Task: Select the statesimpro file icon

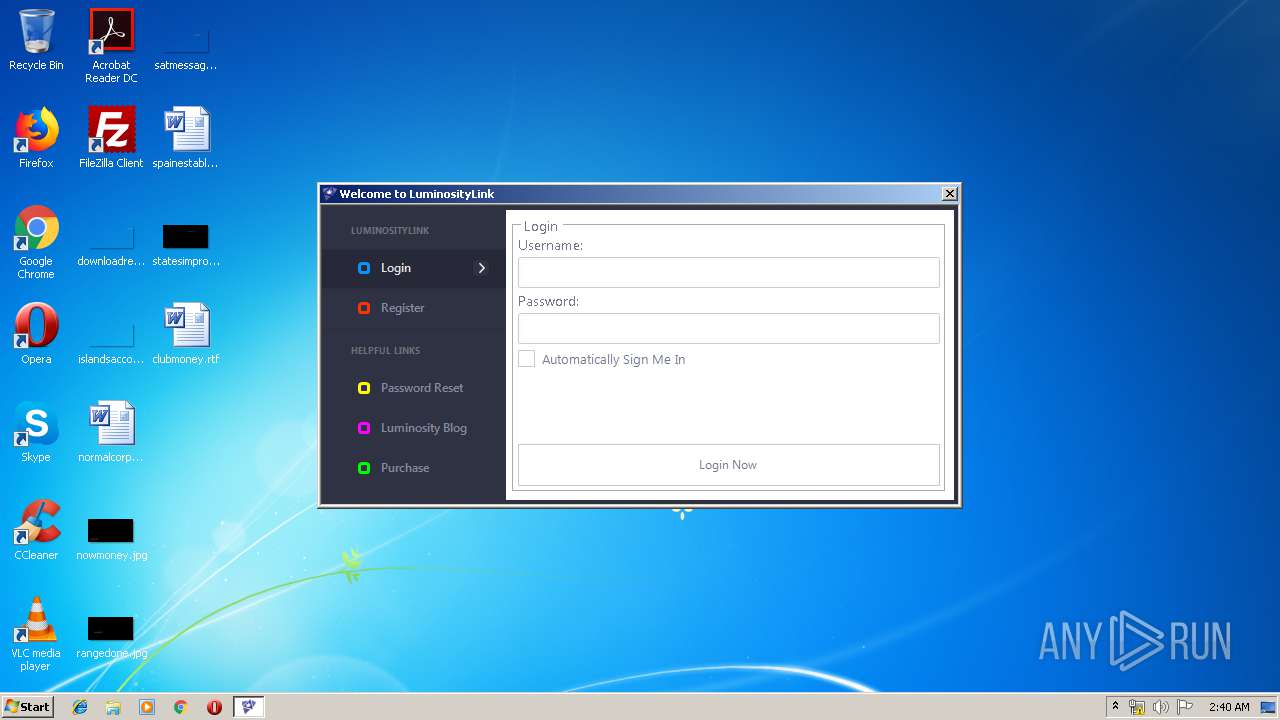Action: [x=186, y=244]
